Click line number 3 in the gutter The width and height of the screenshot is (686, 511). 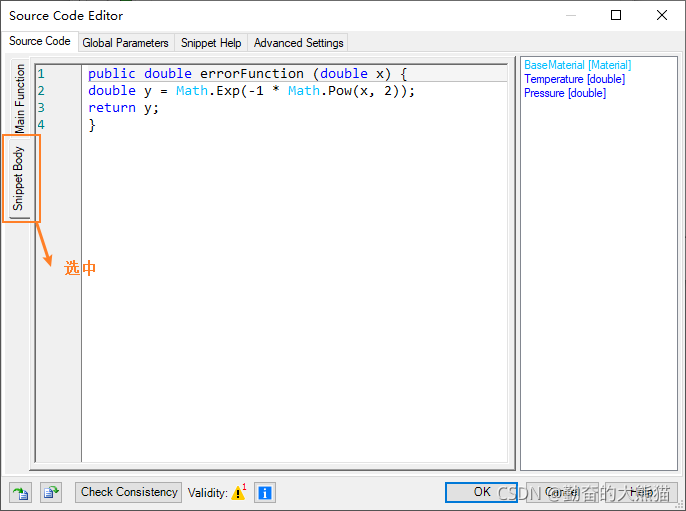[41, 108]
